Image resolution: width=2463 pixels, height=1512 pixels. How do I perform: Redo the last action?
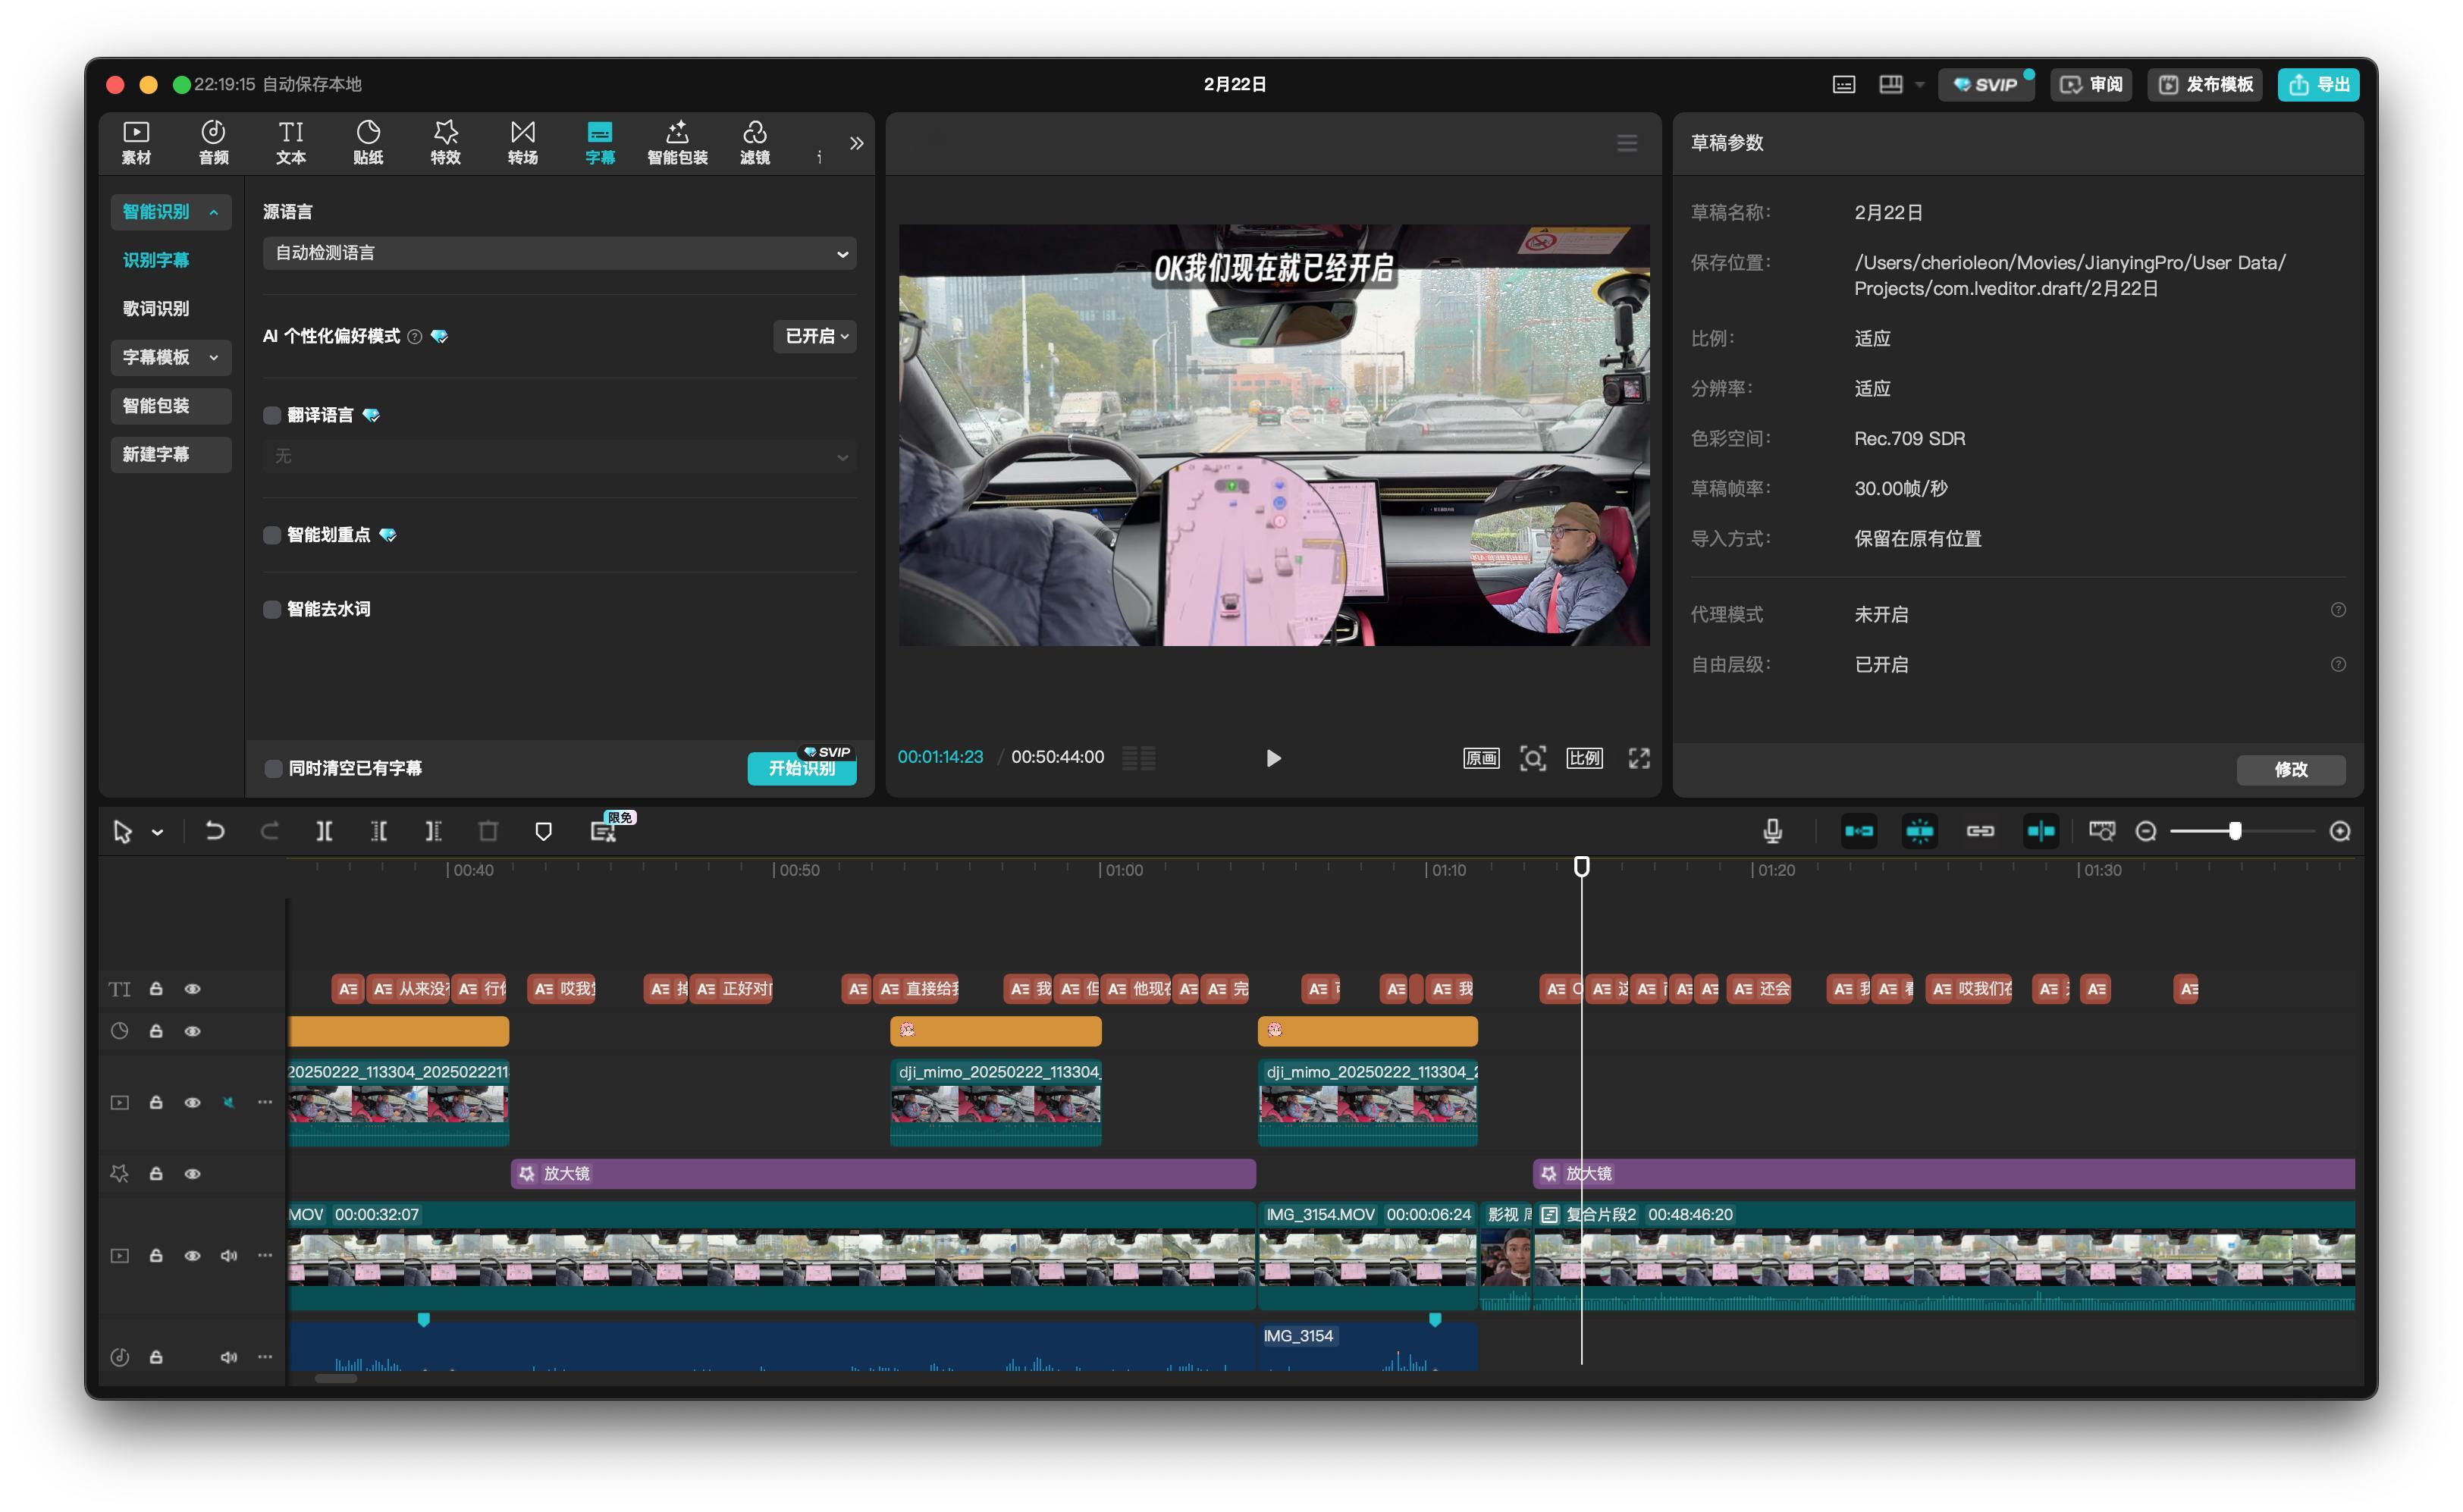[269, 831]
